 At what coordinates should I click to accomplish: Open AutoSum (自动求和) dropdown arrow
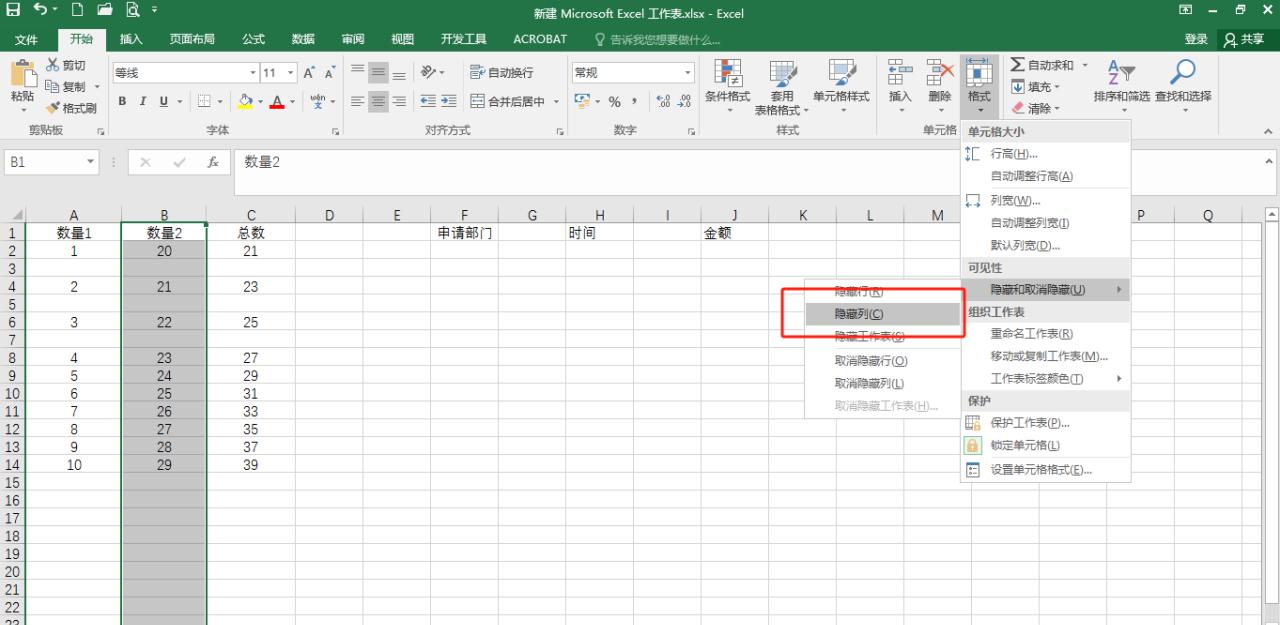(x=1086, y=66)
